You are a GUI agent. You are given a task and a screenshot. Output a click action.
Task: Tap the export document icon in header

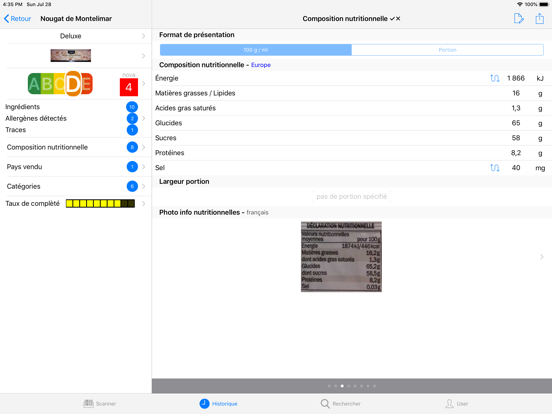coord(519,18)
